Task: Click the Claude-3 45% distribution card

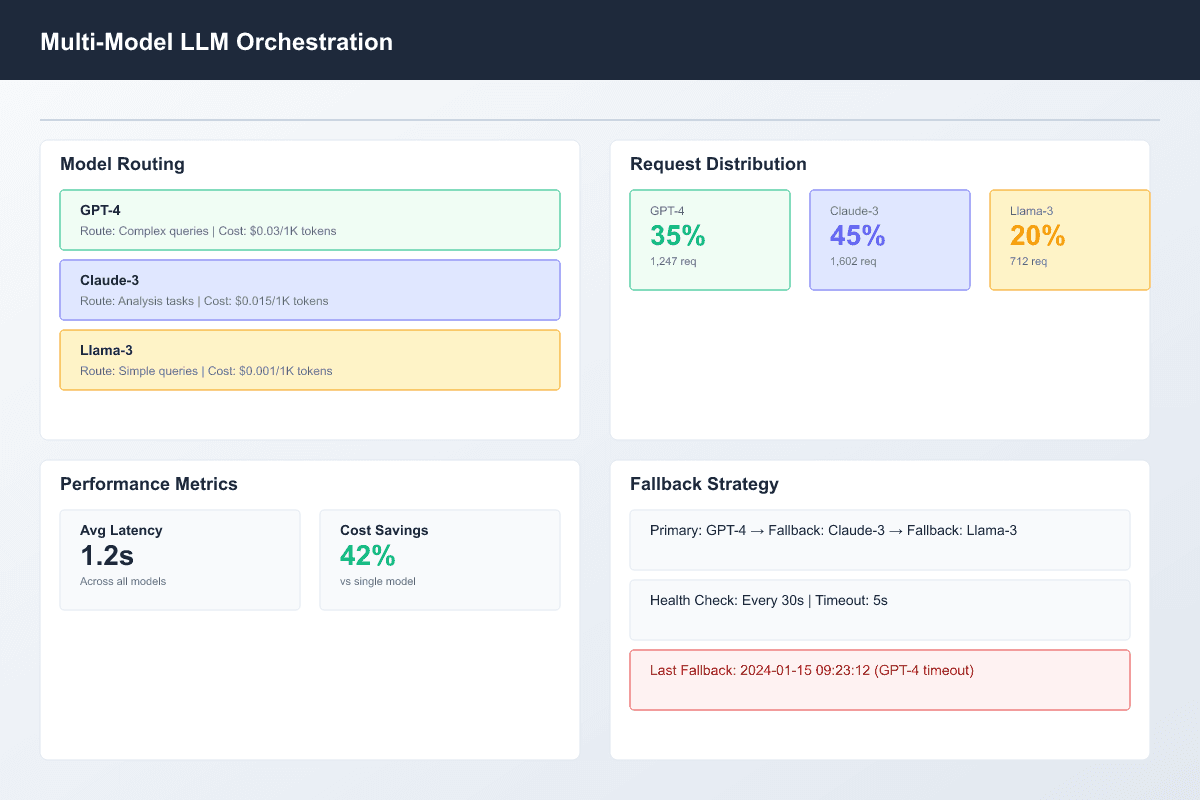Action: (x=889, y=239)
